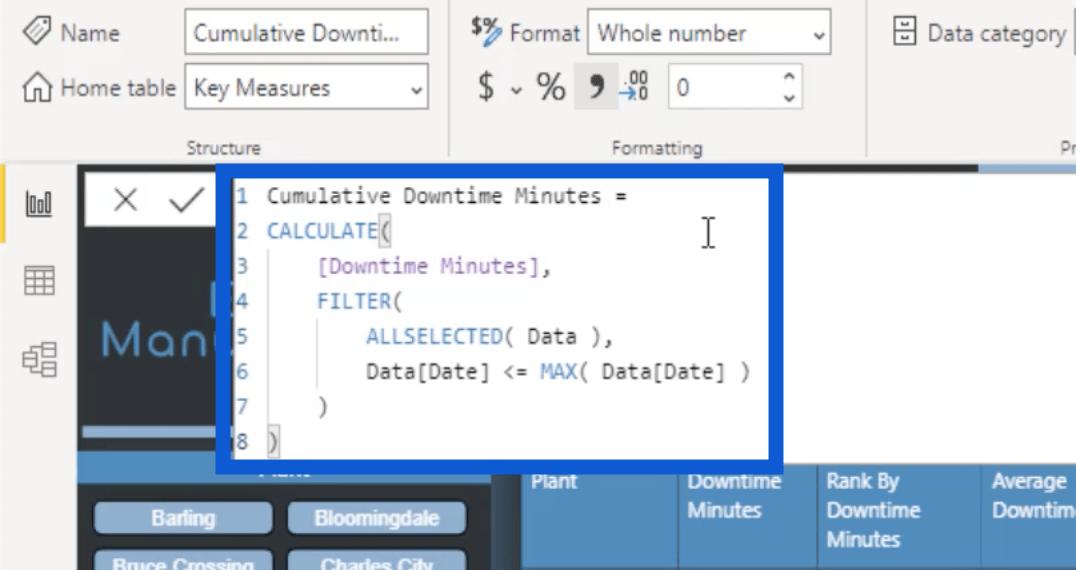Screen dimensions: 1076x570
Task: Cancel the formula with the X icon
Action: [x=126, y=200]
